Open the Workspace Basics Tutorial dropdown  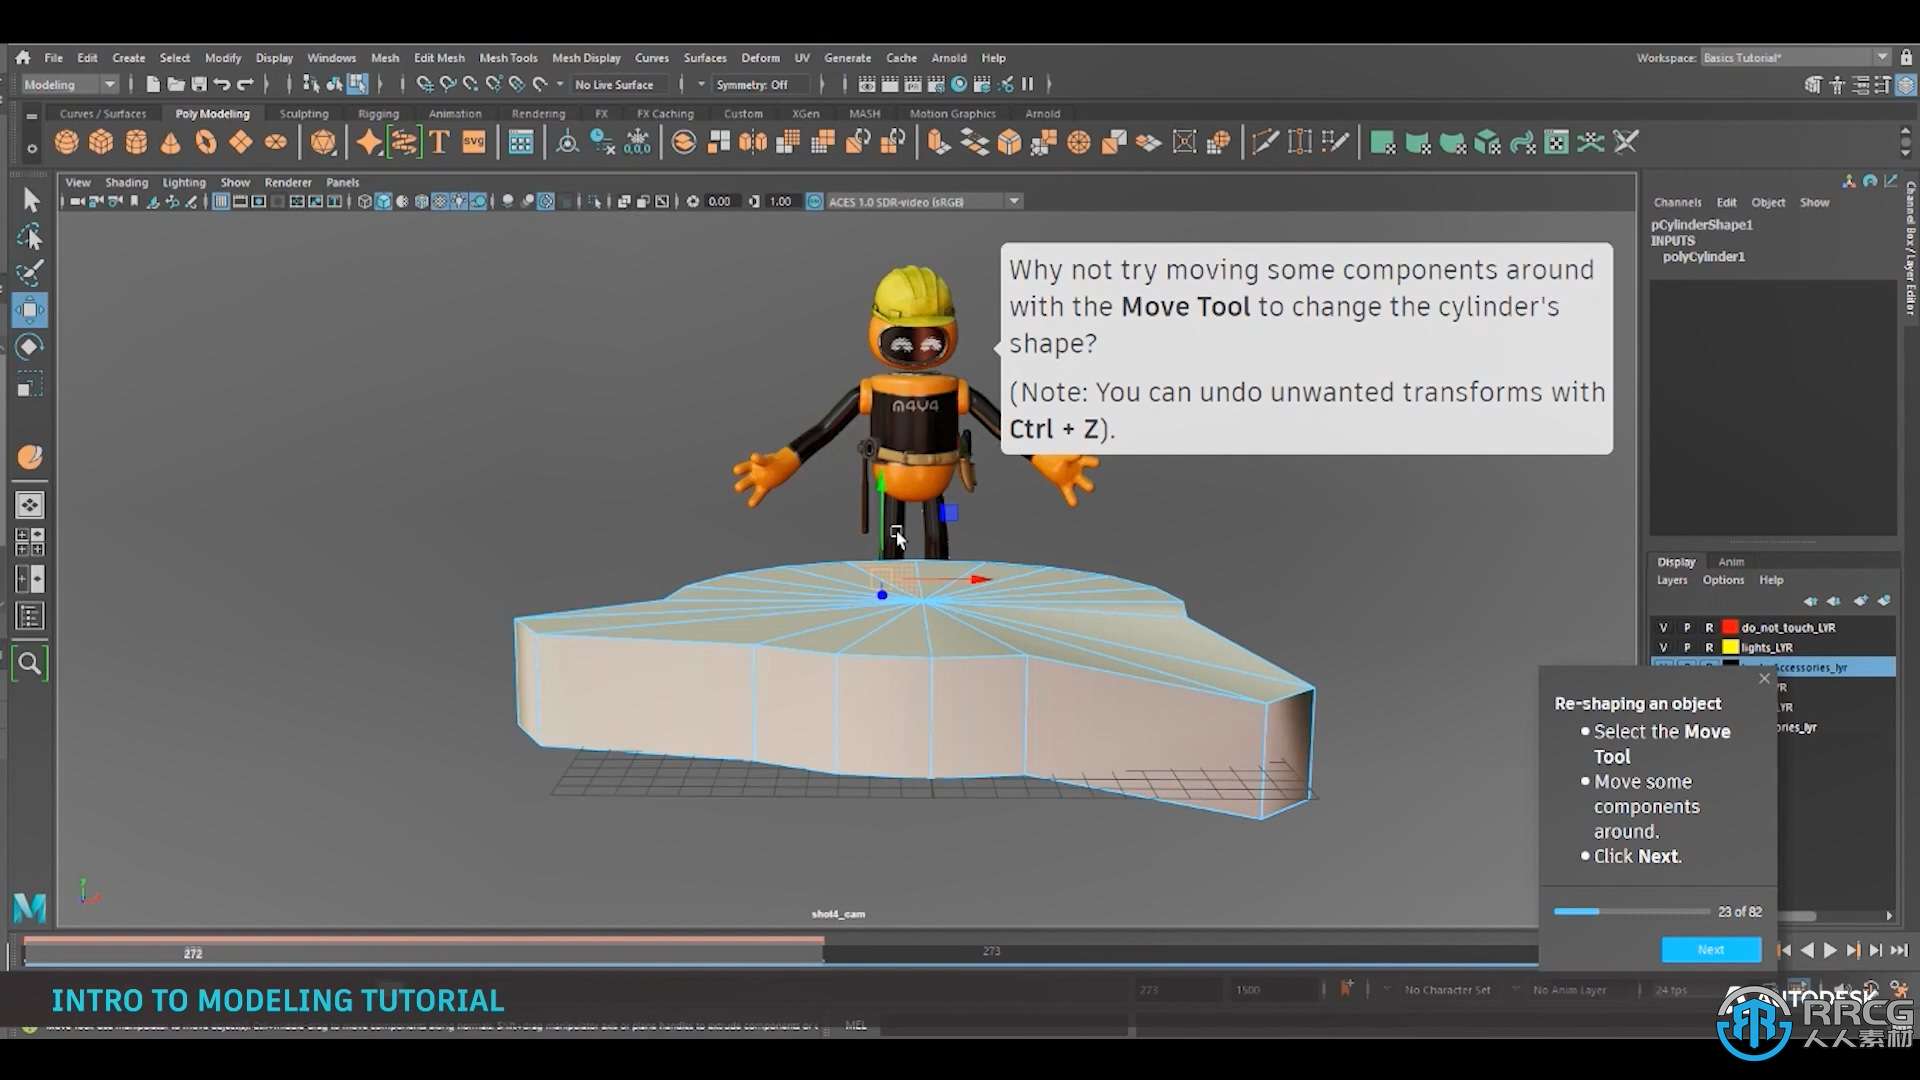coord(1796,58)
